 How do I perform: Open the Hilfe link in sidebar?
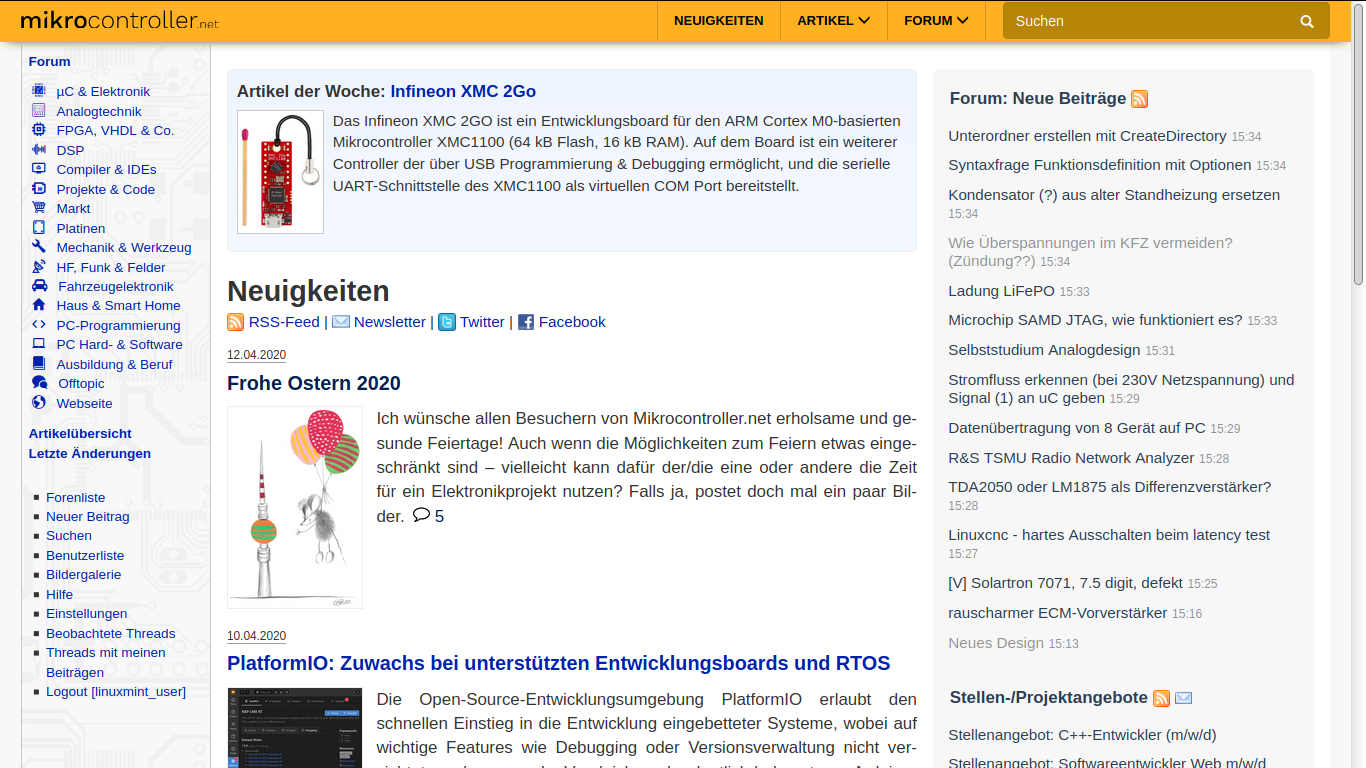(59, 594)
